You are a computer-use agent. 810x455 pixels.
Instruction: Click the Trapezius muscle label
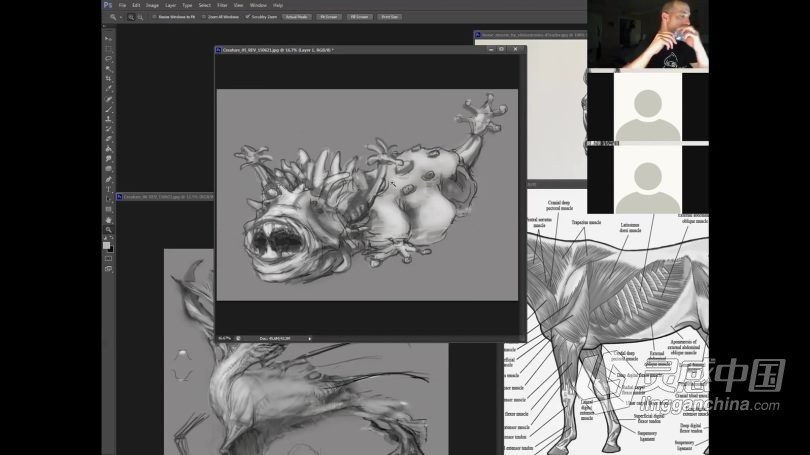coord(586,222)
